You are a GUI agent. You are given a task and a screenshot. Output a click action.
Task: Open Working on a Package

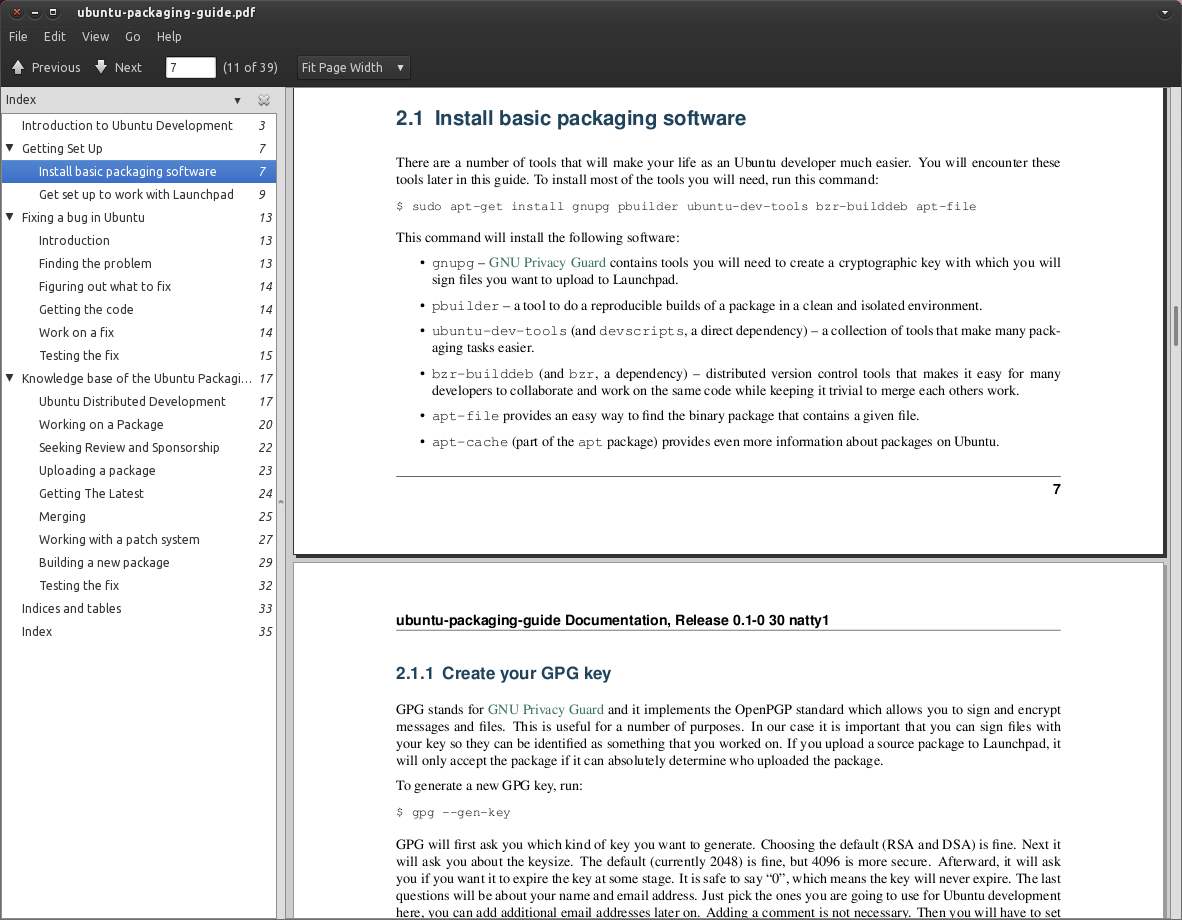point(139,425)
